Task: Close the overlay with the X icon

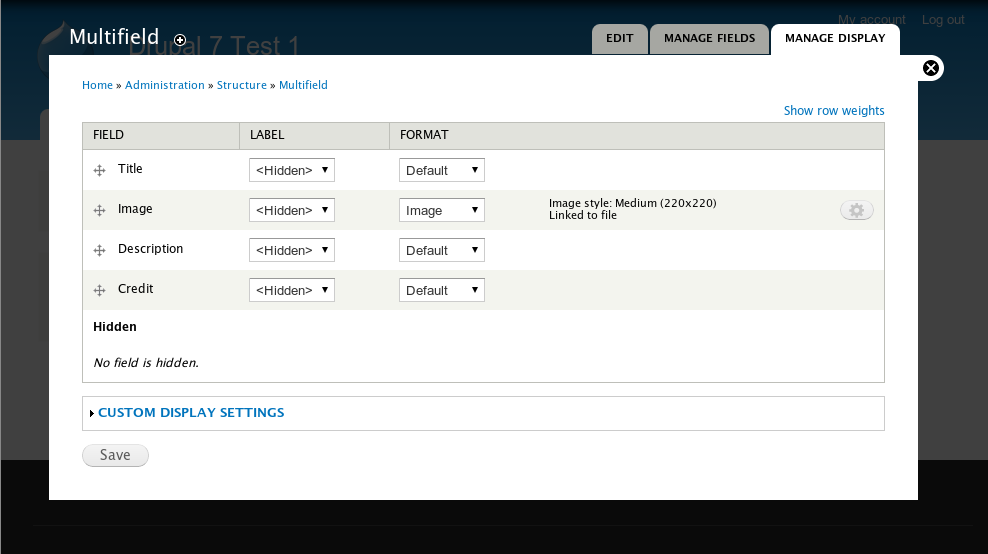Action: coord(931,68)
